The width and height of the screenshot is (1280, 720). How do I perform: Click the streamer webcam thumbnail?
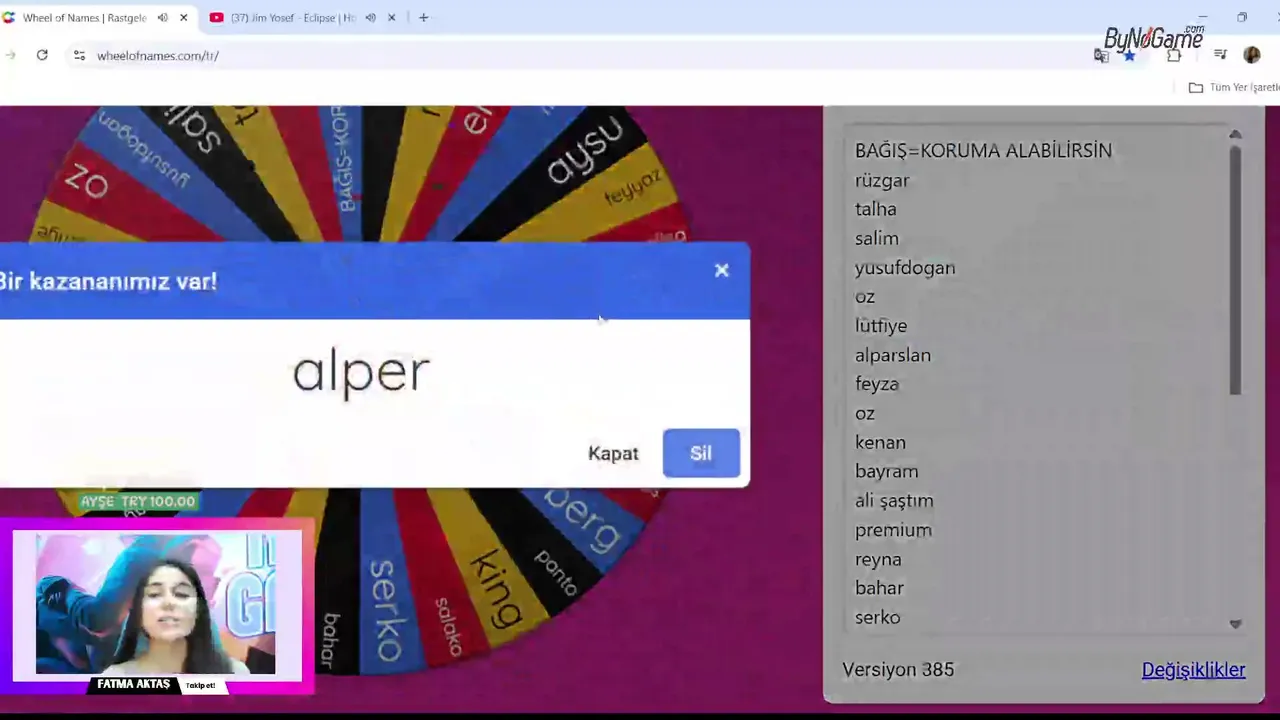click(156, 603)
